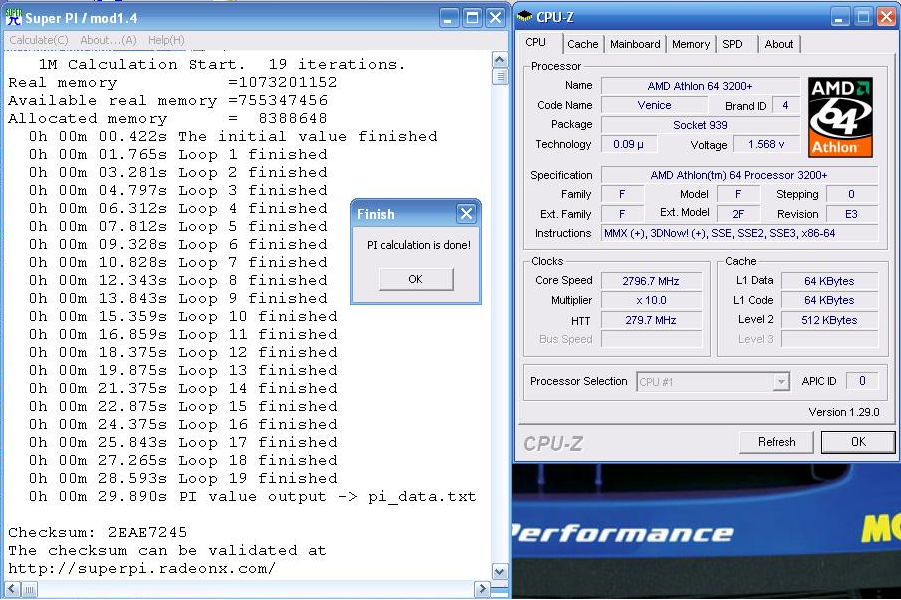Close the Super PI window
Viewport: 901px width, 600px height.
[495, 18]
